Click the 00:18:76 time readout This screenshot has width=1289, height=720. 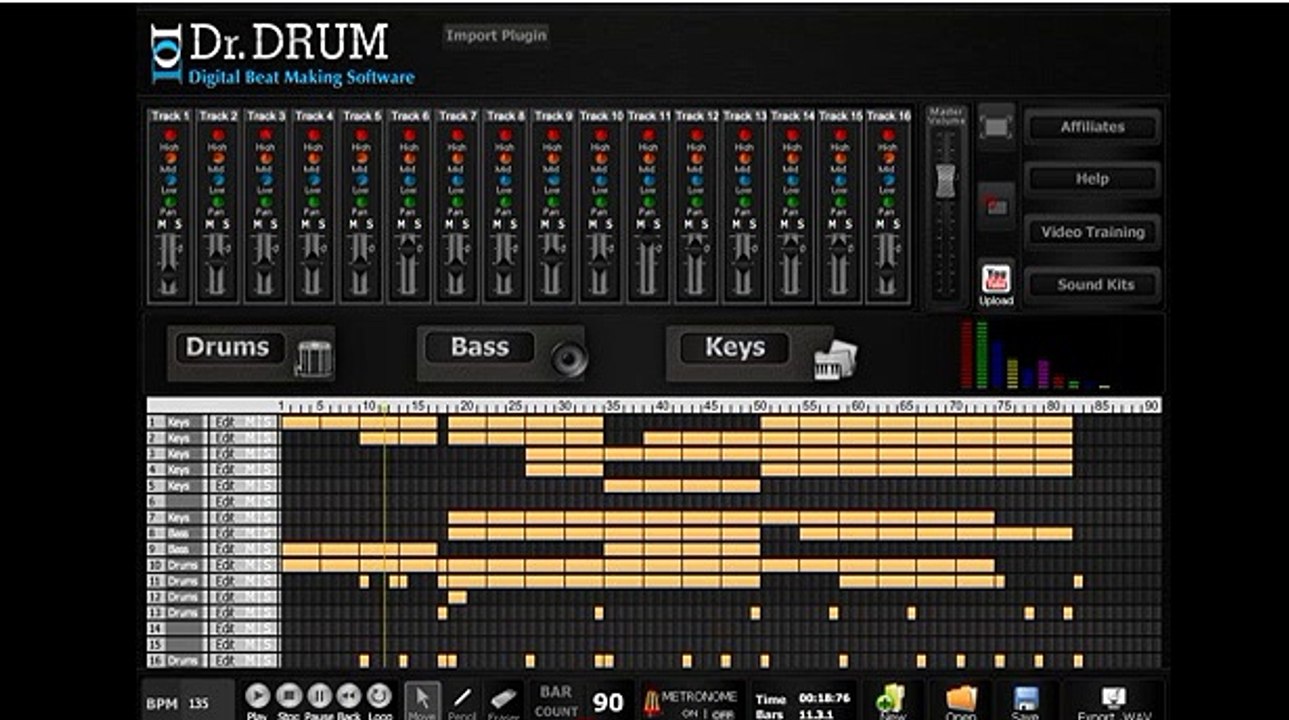825,699
